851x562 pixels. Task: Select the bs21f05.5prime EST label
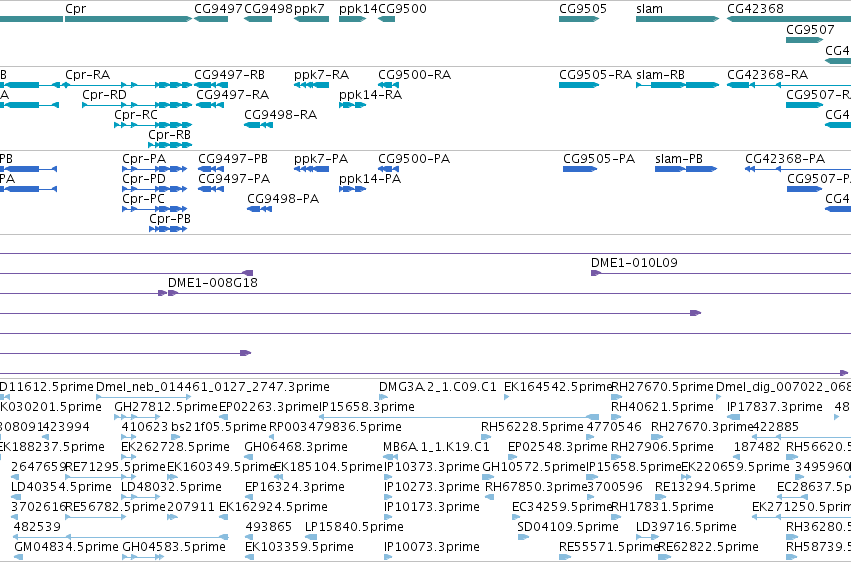pyautogui.click(x=219, y=426)
